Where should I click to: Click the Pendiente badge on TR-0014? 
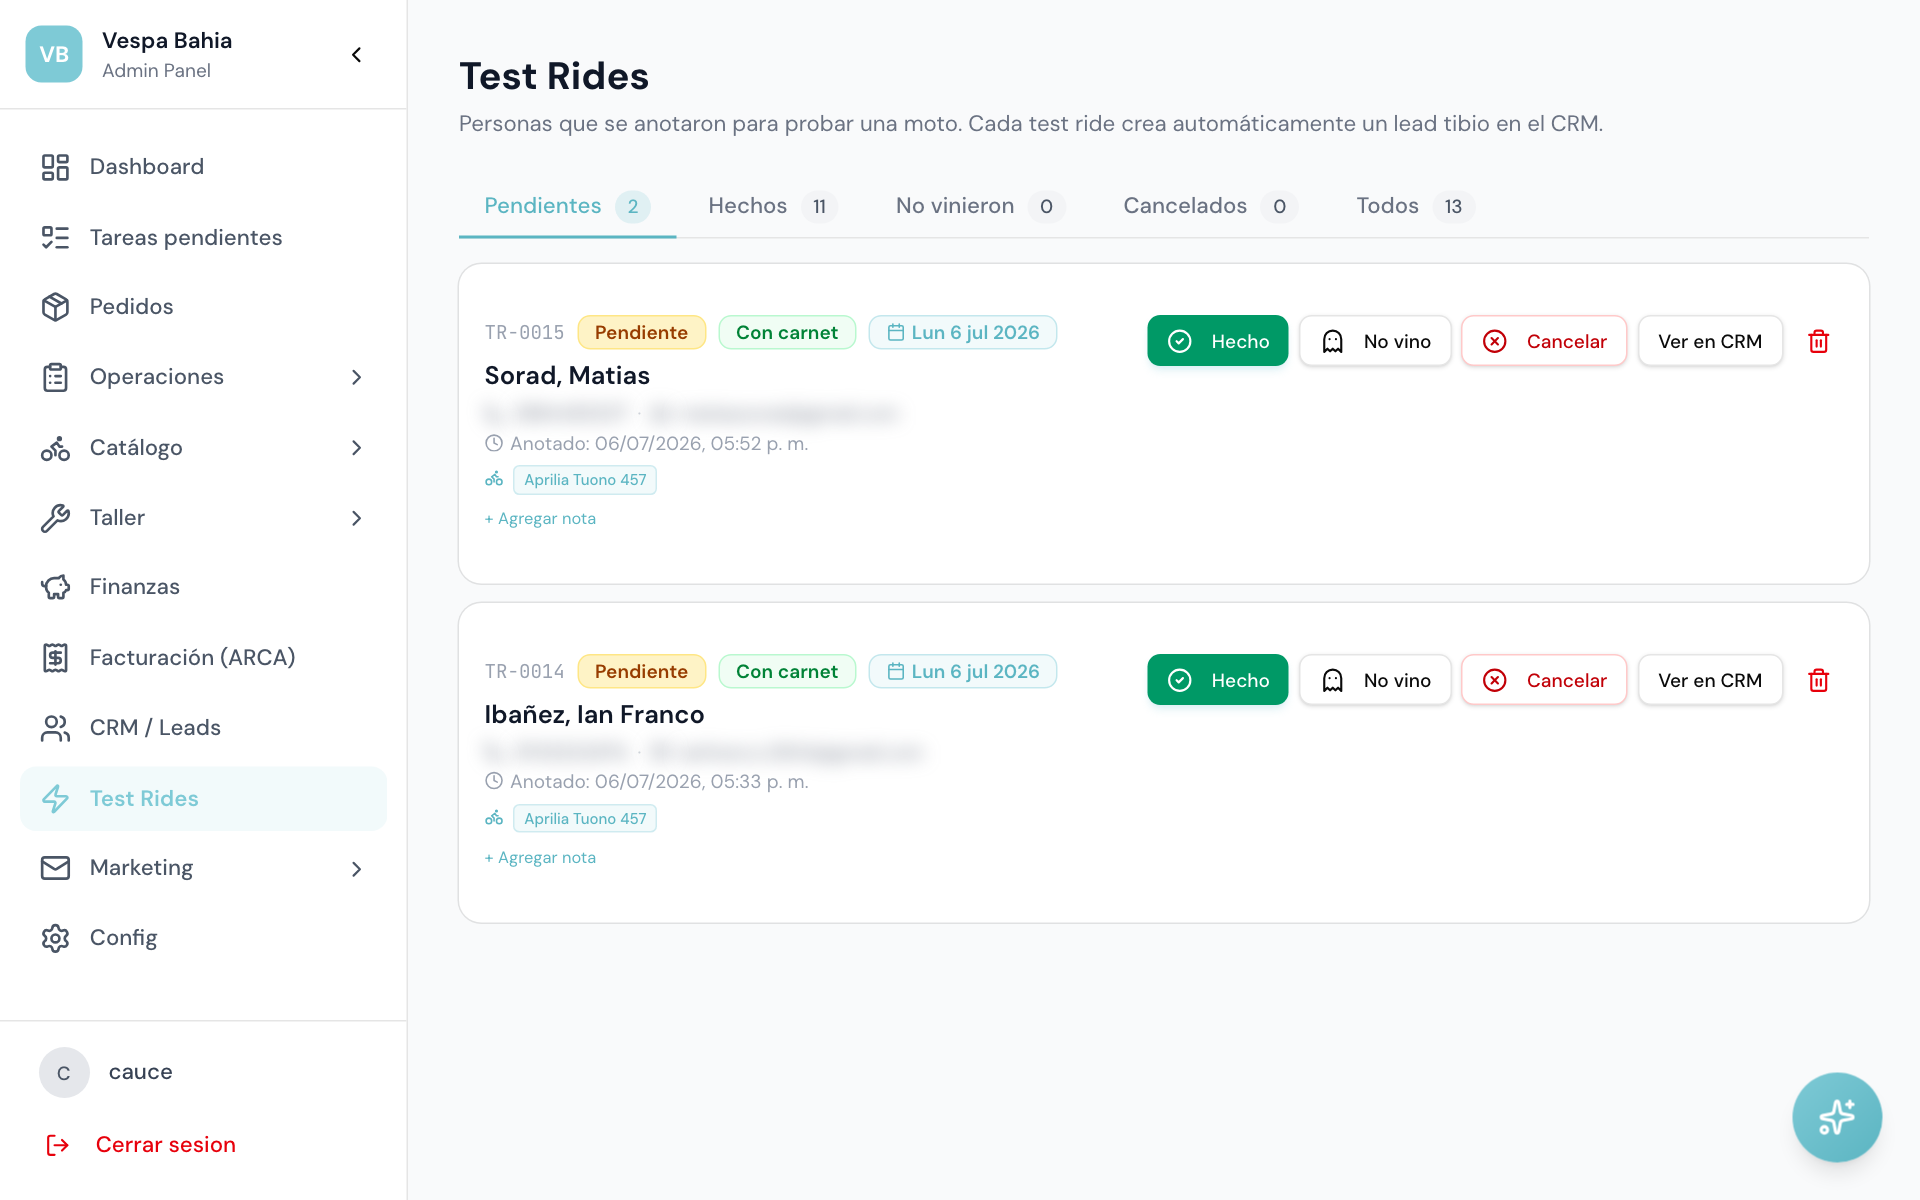pos(642,671)
